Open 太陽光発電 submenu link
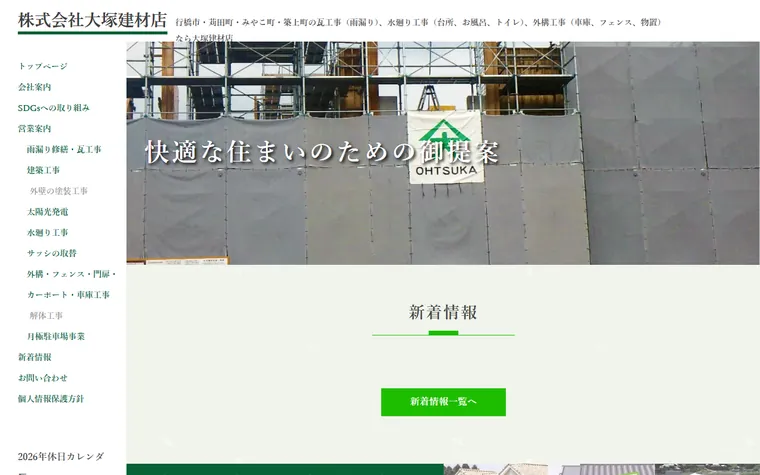The image size is (760, 475). [x=48, y=212]
